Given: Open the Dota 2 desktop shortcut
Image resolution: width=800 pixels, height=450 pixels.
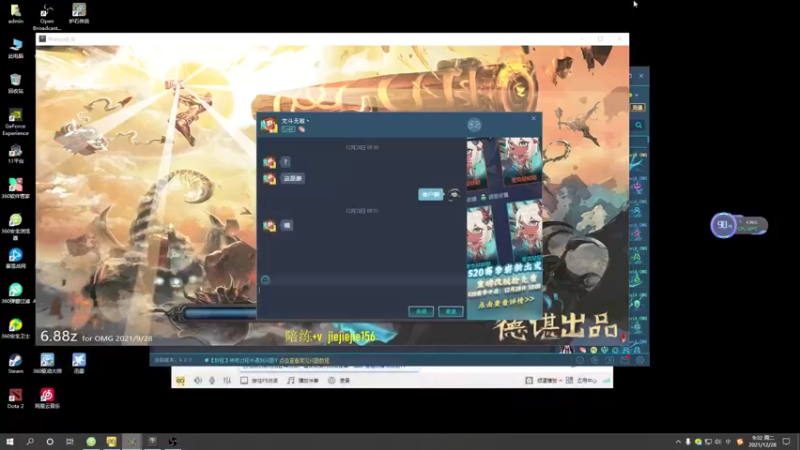Looking at the screenshot, I should point(15,398).
